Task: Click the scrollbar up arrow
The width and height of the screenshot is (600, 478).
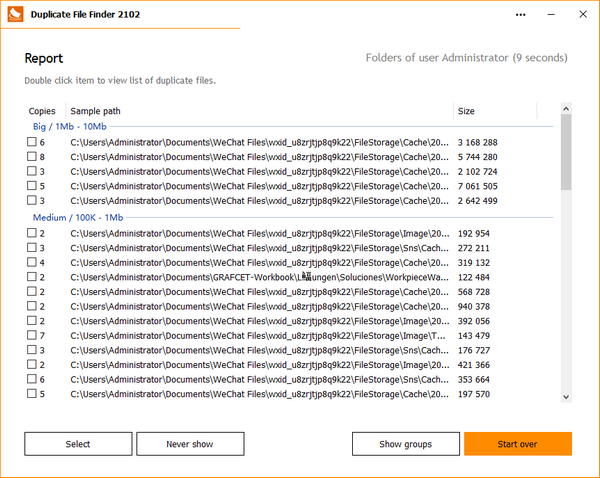Action: tap(566, 108)
